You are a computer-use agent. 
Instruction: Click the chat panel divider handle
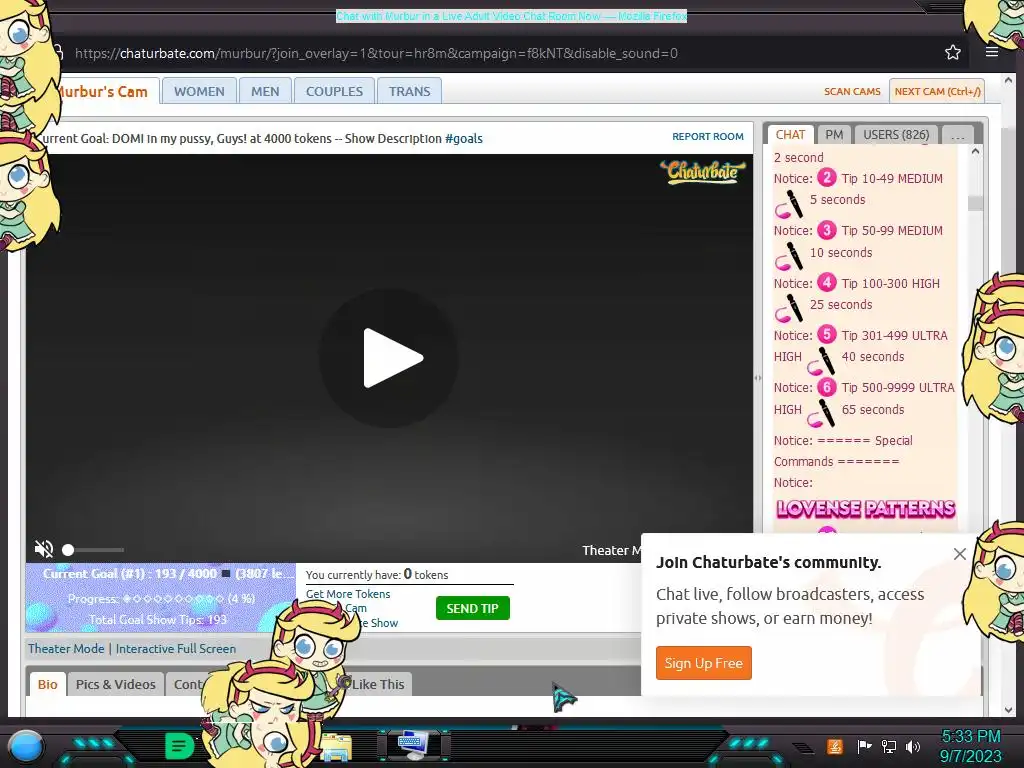click(758, 377)
